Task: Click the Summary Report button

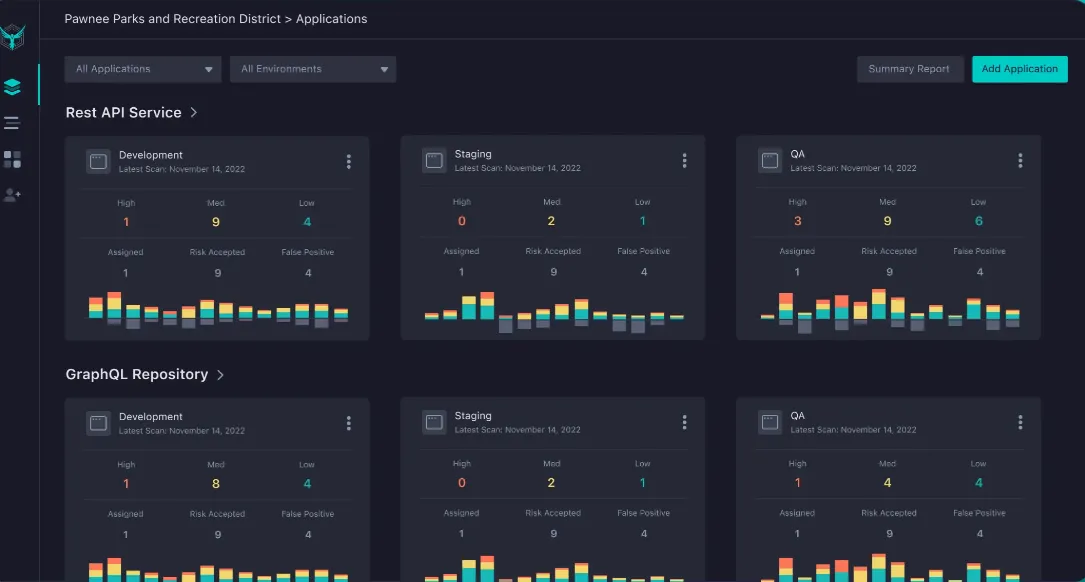Action: [910, 69]
